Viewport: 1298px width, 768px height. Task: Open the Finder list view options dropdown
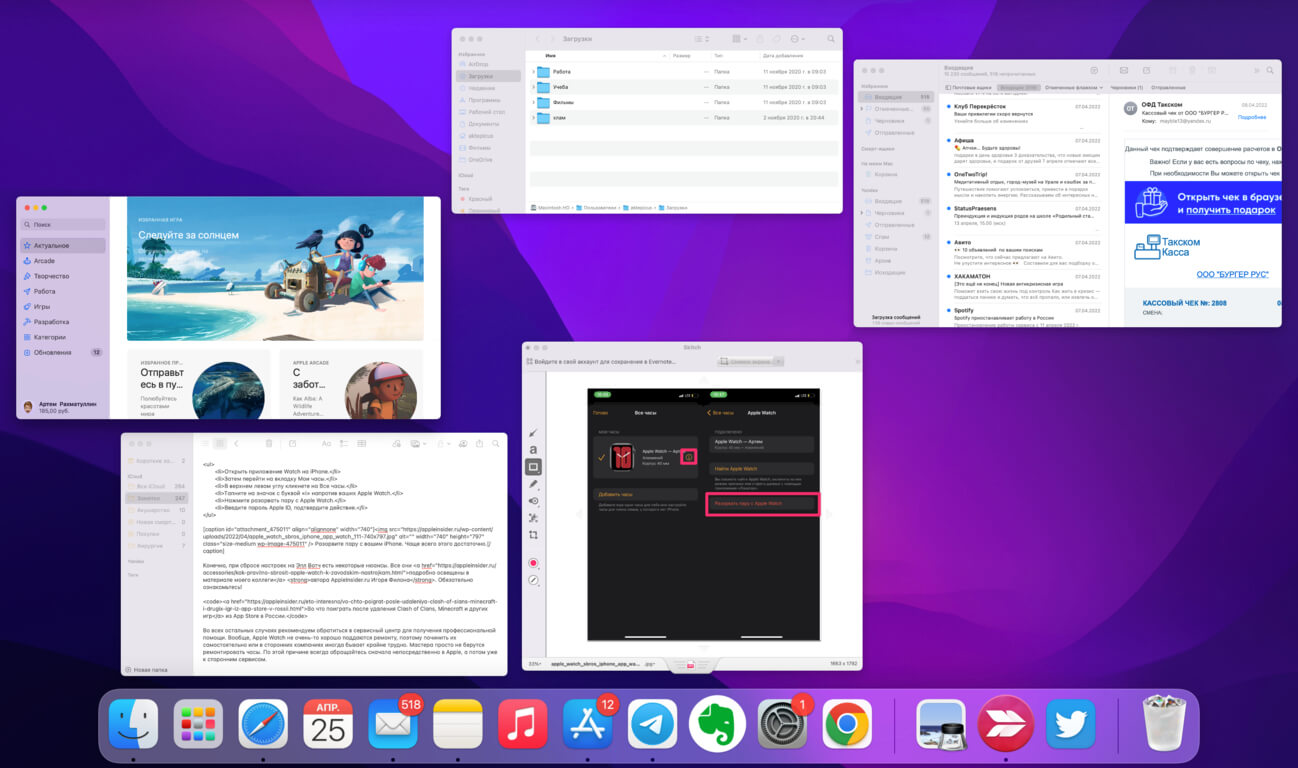(x=704, y=39)
